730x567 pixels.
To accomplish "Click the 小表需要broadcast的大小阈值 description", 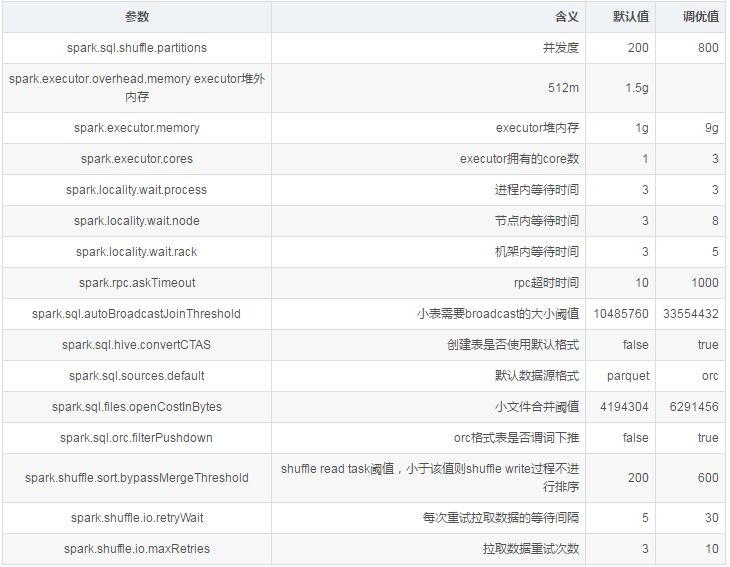I will (x=498, y=314).
